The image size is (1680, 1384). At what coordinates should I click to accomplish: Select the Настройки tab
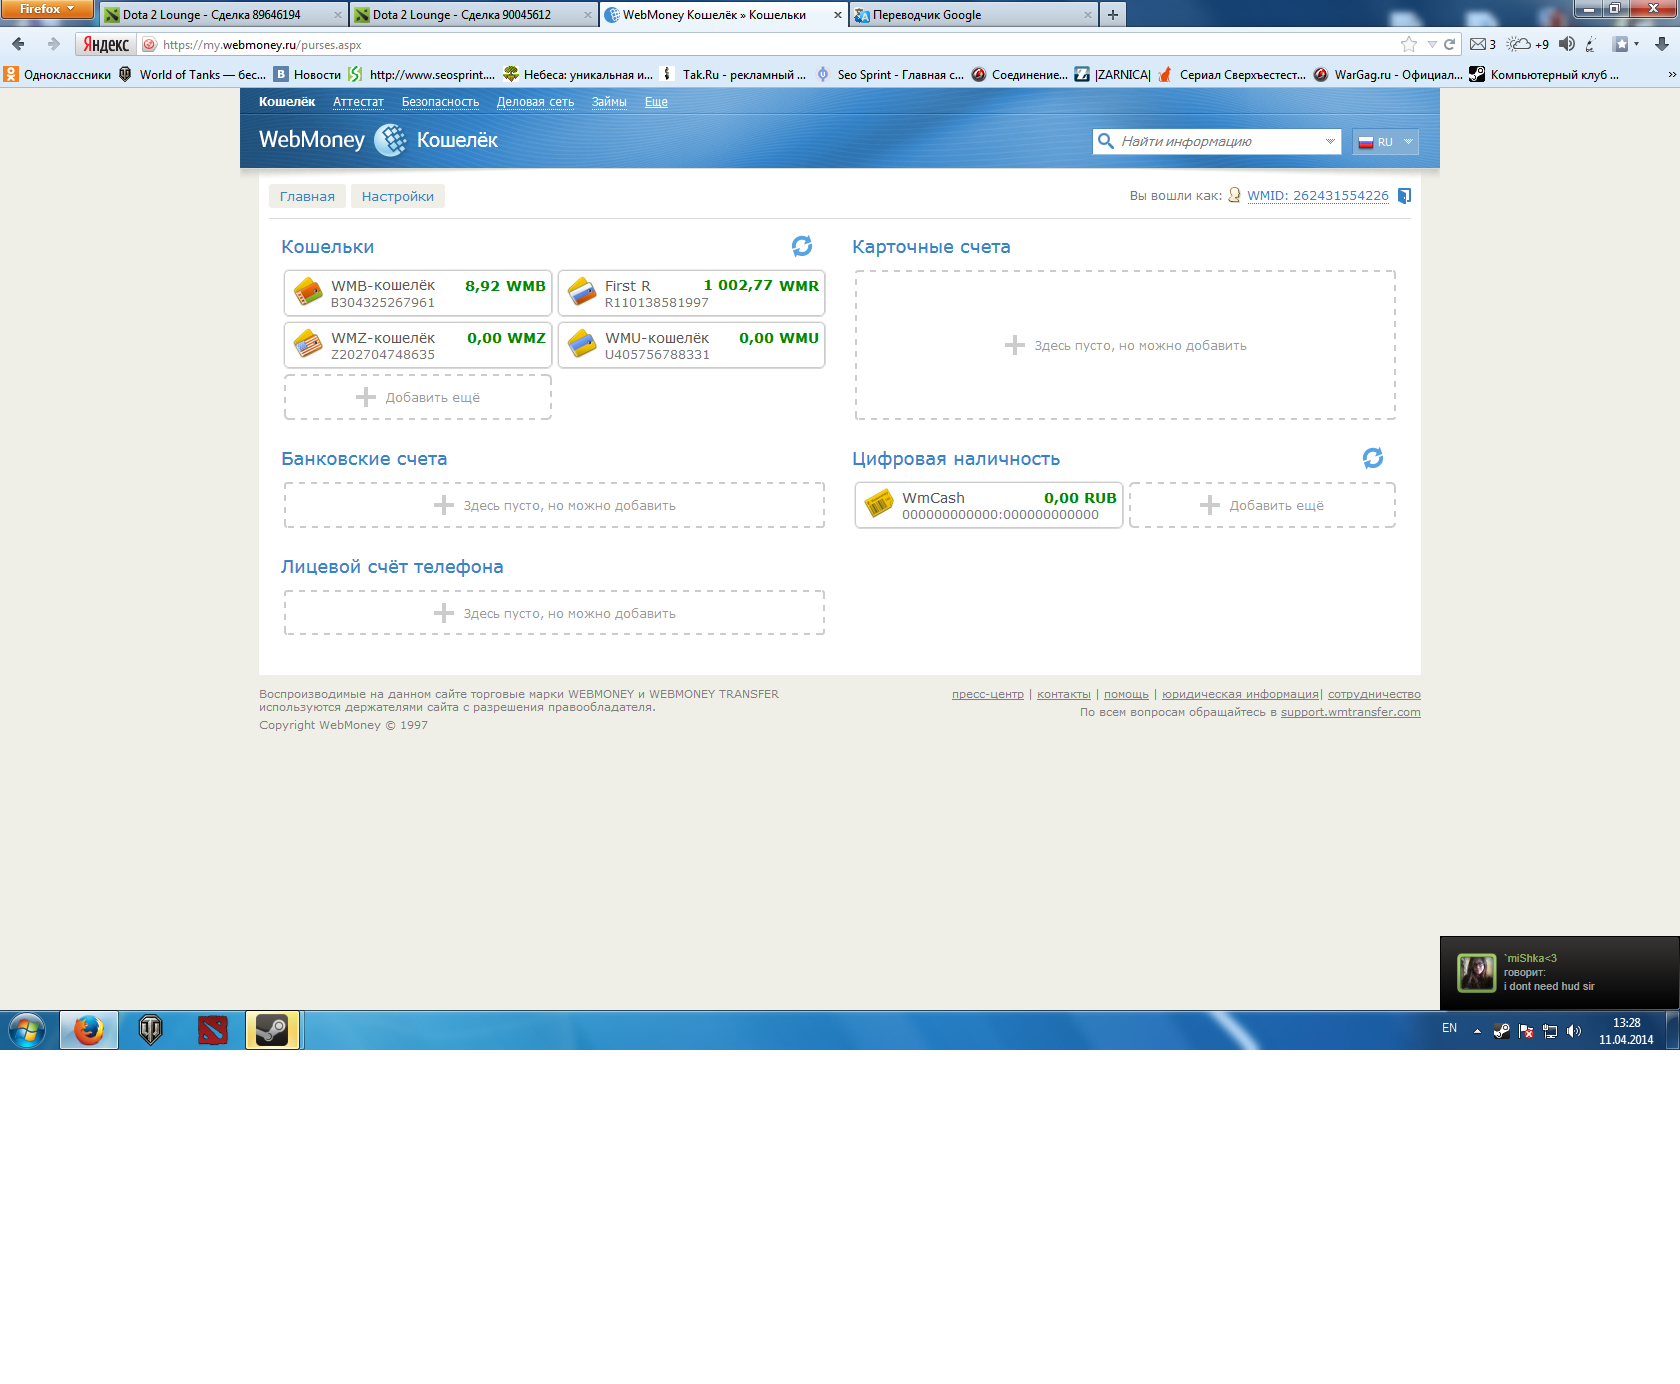tap(398, 196)
